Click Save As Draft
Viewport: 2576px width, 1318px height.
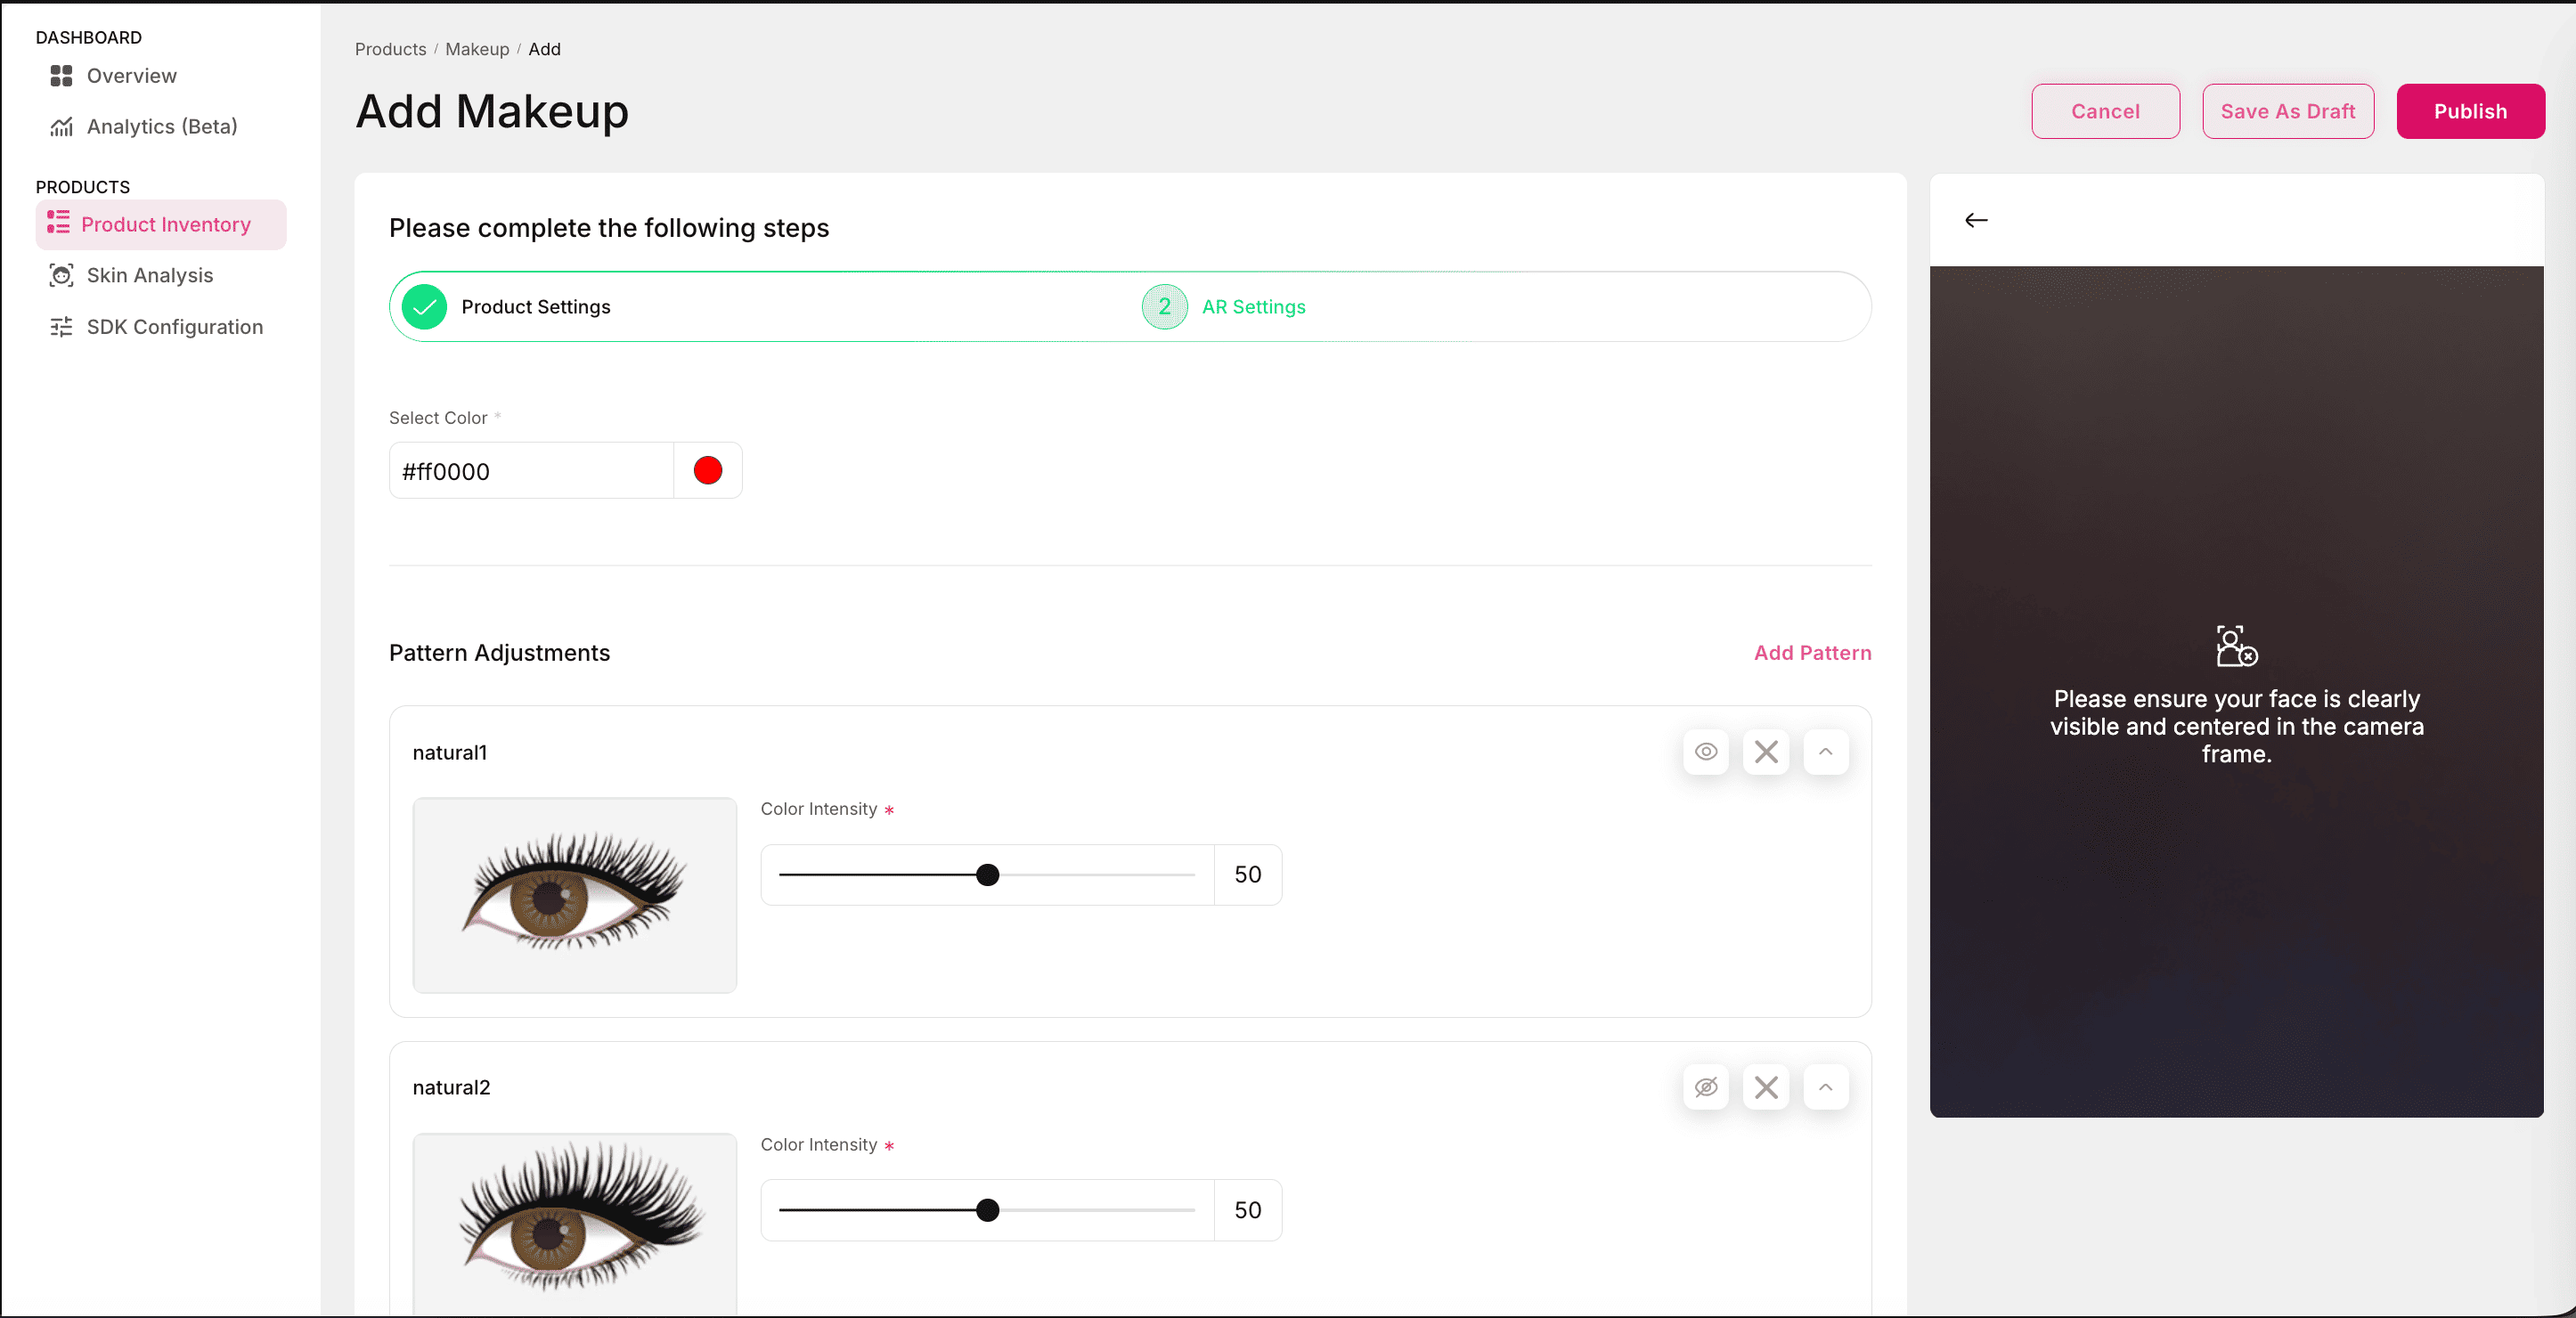2287,111
